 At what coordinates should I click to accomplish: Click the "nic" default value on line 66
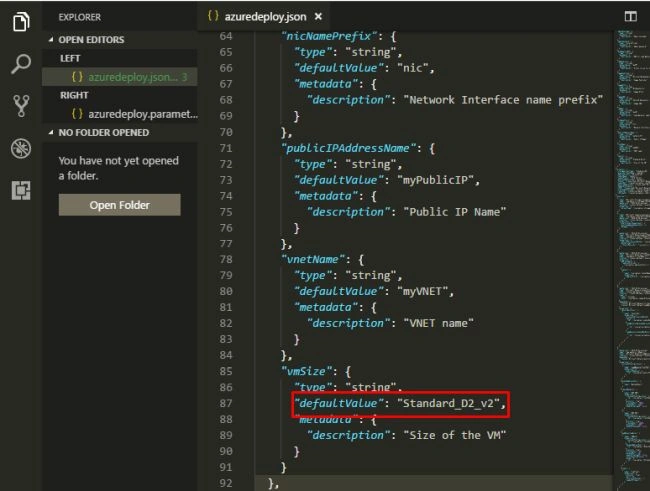pyautogui.click(x=412, y=68)
